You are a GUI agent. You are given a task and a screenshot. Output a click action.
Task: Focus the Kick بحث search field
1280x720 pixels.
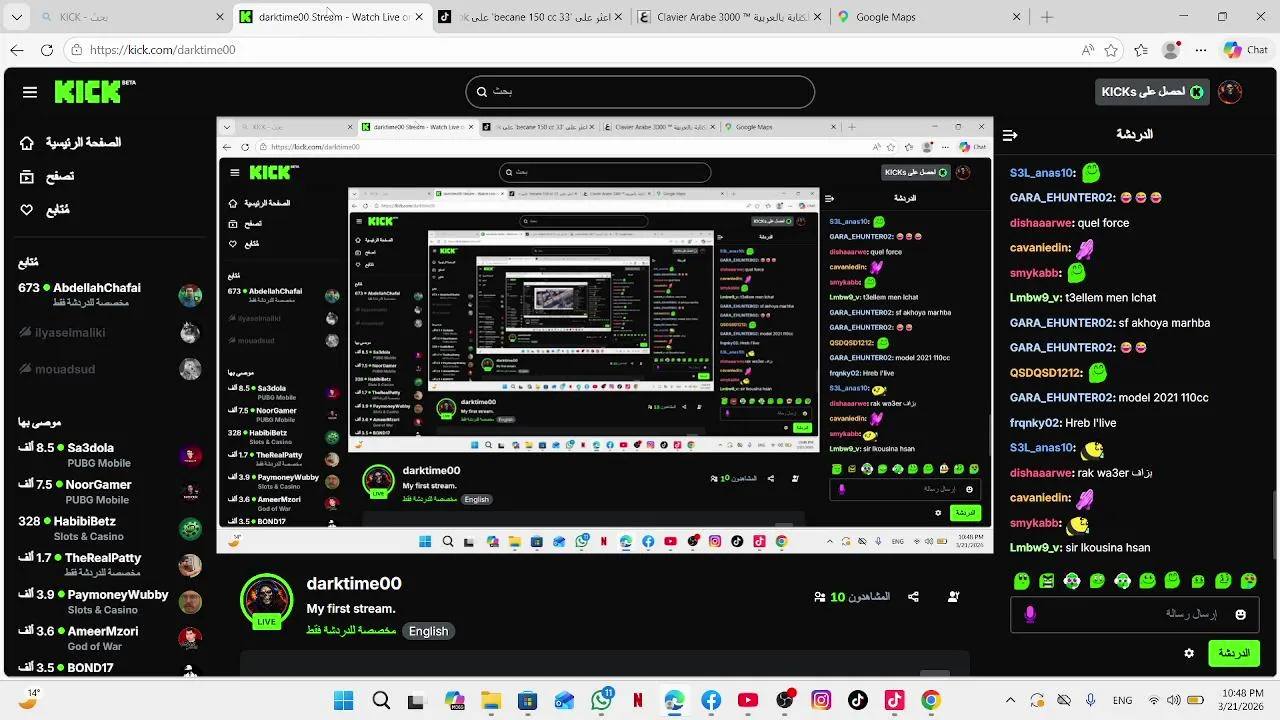coord(640,91)
